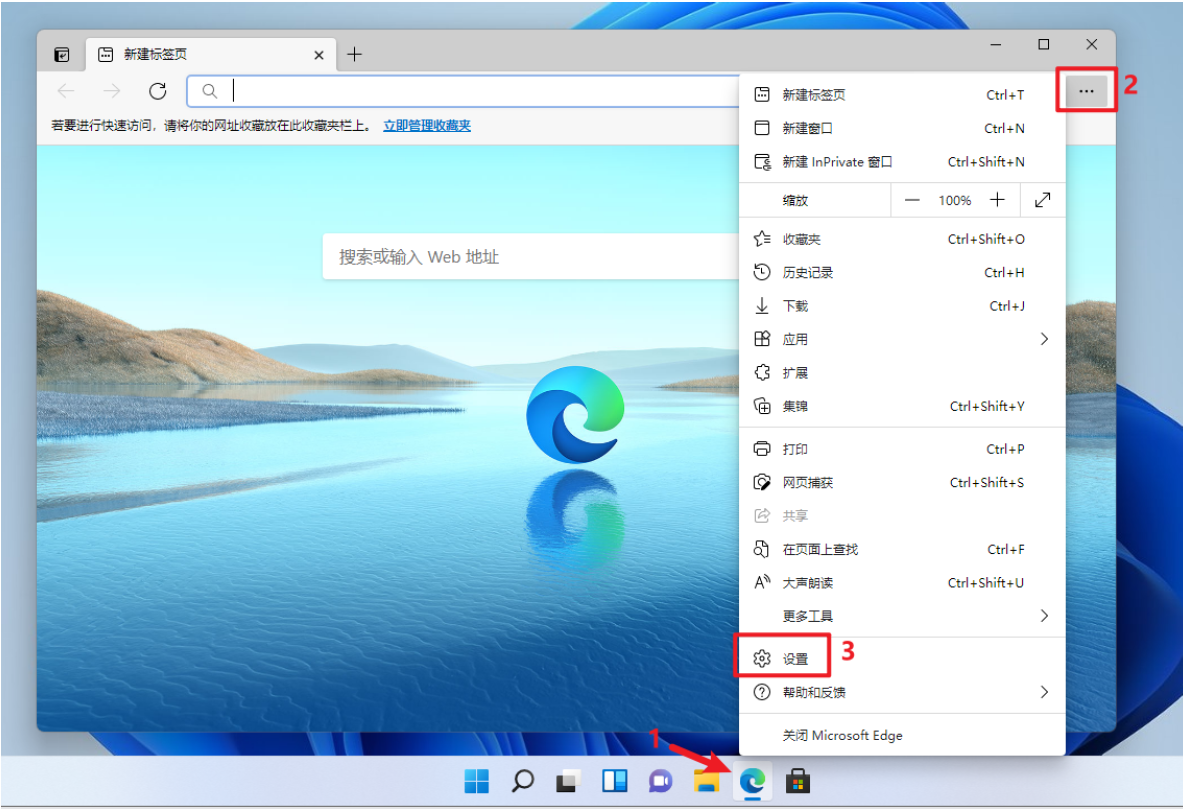This screenshot has height=810, width=1183.
Task: Refresh the current page
Action: pyautogui.click(x=157, y=90)
